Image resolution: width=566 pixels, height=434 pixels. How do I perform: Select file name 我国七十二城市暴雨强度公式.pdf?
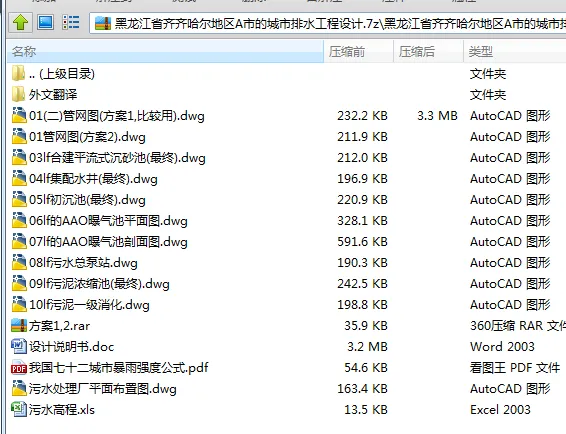tap(119, 368)
